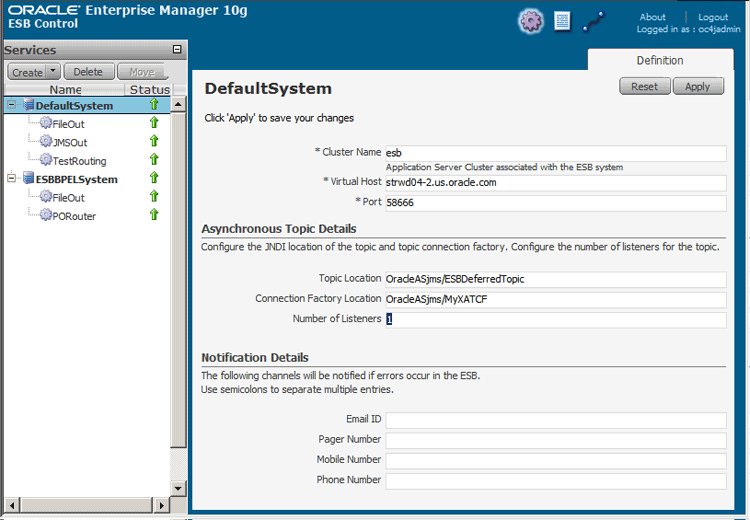Click ESBBPELSystem green status arrow

tap(154, 177)
